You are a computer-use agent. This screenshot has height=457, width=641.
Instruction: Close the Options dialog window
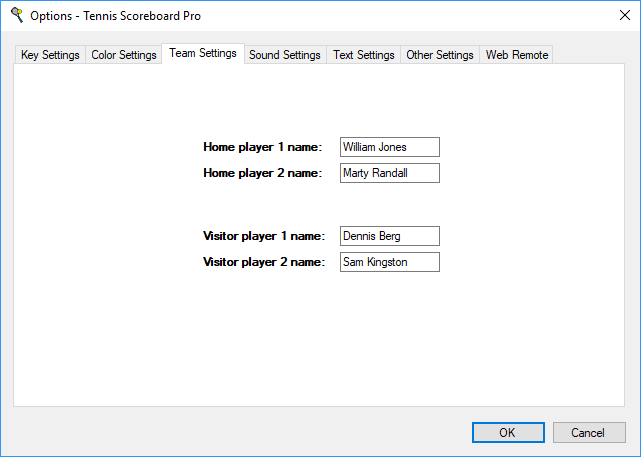[617, 16]
